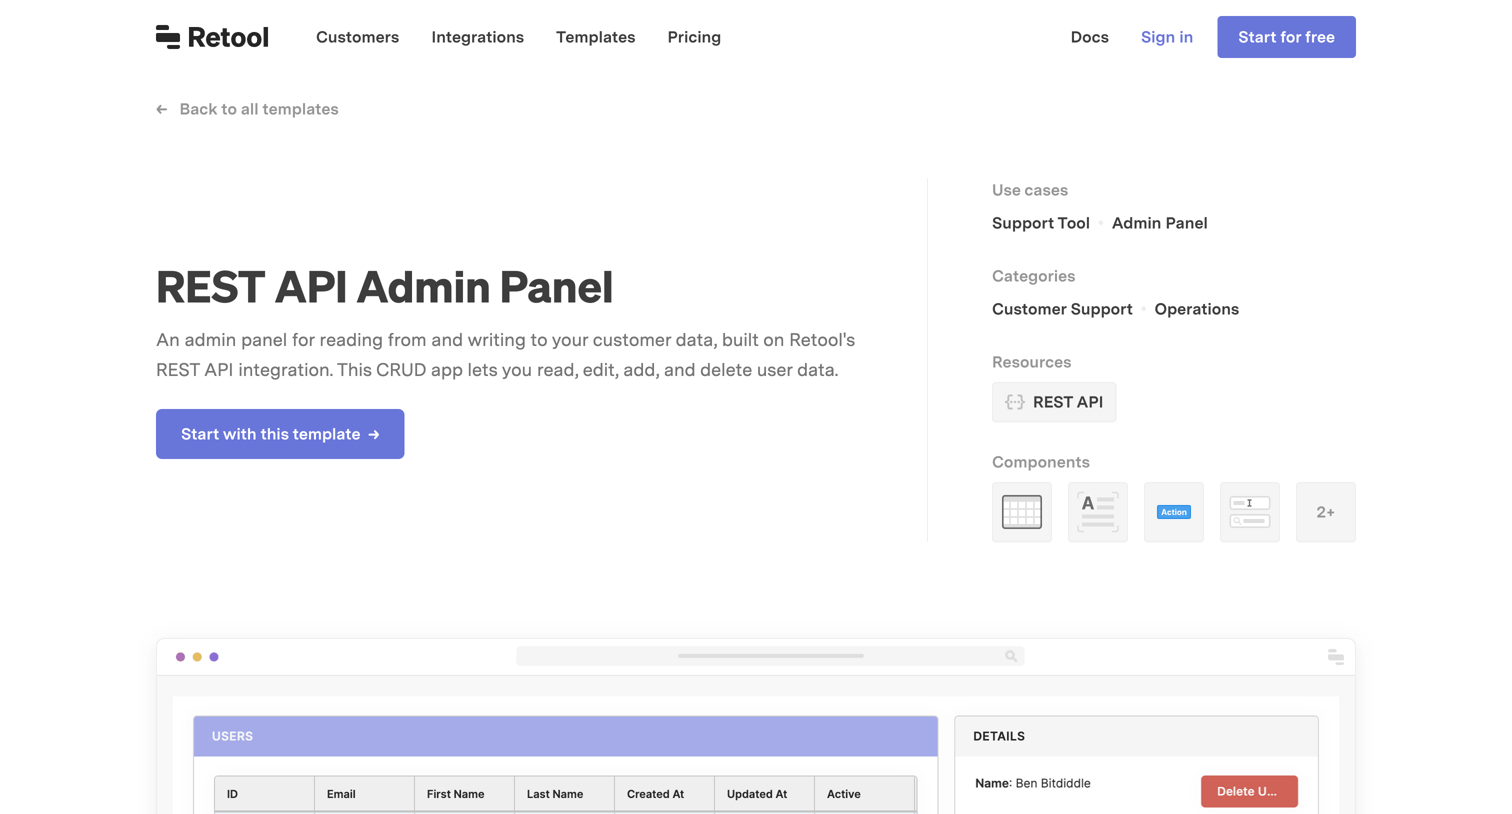Click the Created At column header

tap(664, 794)
